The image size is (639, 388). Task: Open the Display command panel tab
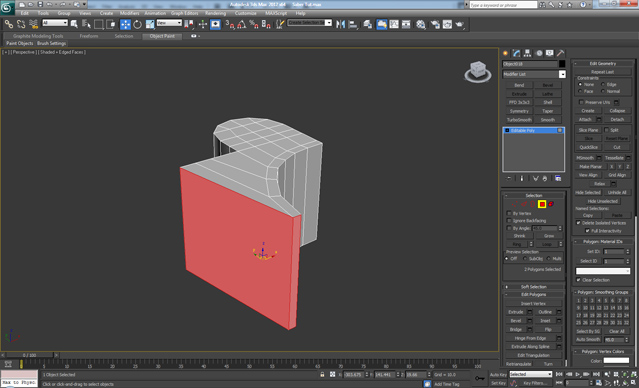coord(550,53)
